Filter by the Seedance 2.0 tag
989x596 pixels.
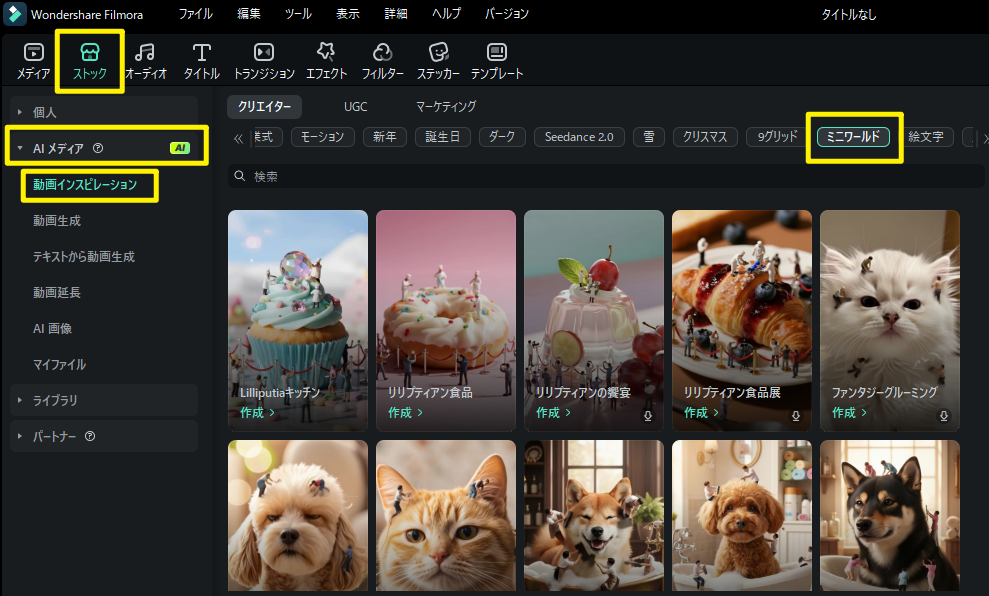tap(579, 137)
